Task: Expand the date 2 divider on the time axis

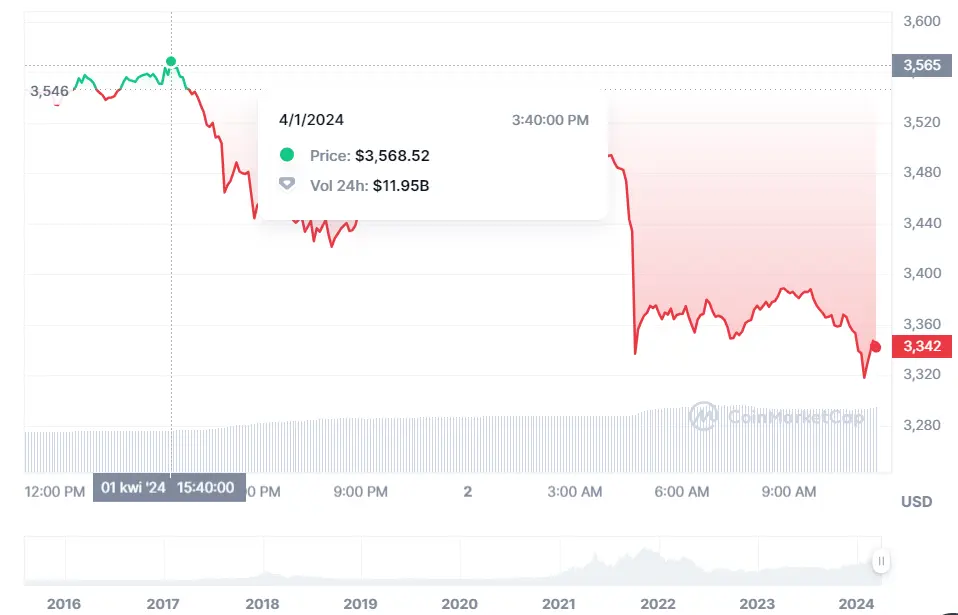Action: coord(466,491)
